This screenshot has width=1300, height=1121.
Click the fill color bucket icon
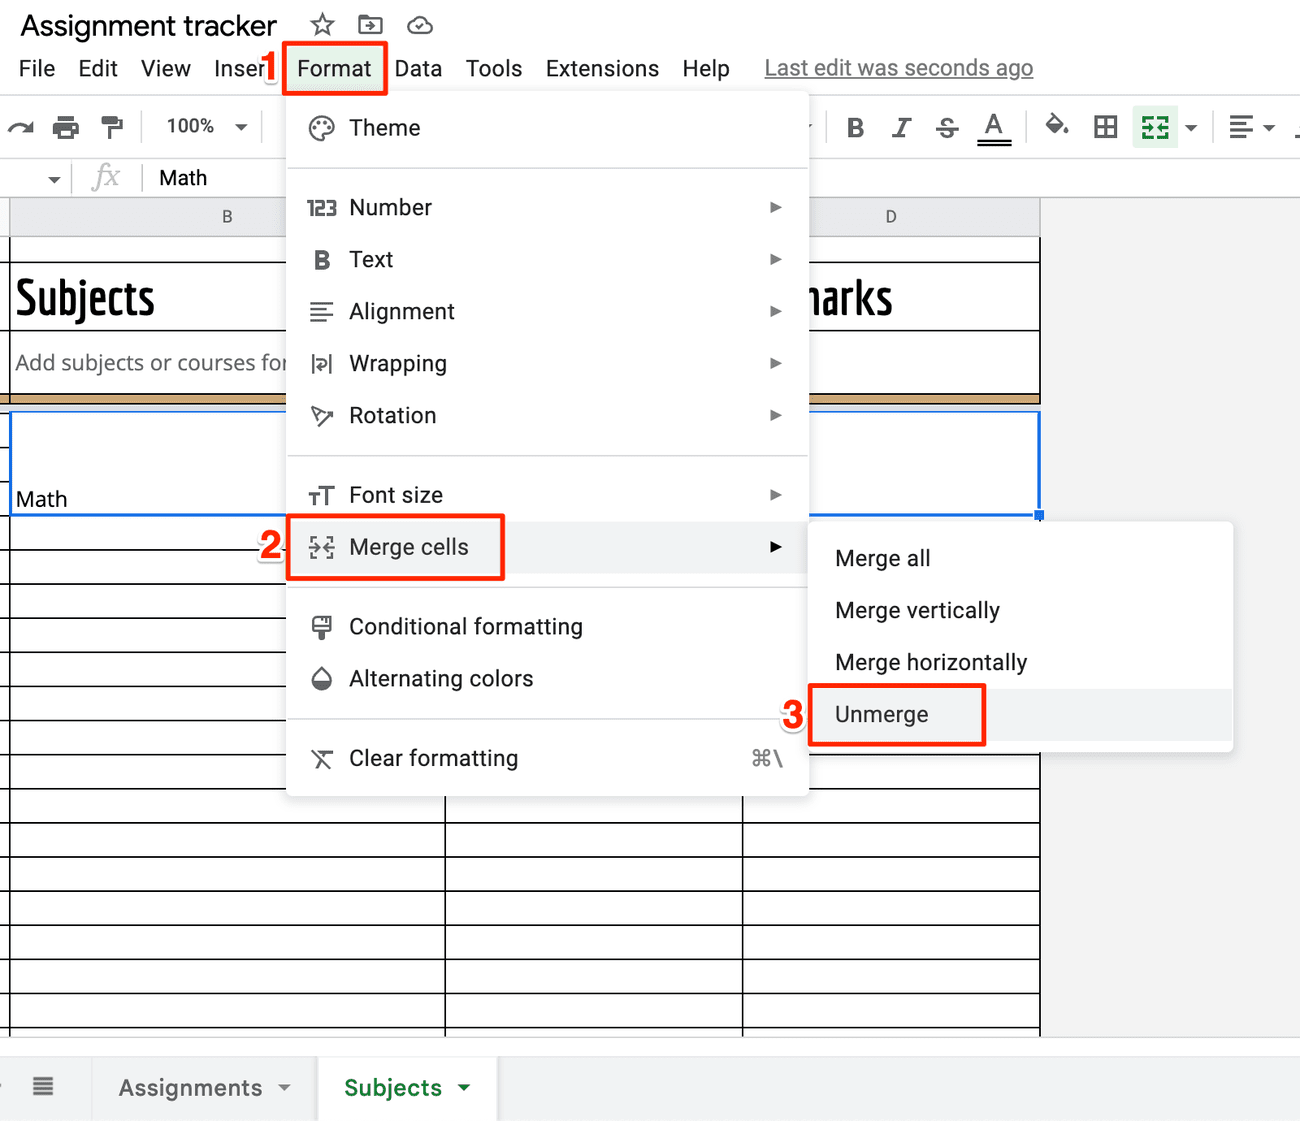pyautogui.click(x=1056, y=126)
